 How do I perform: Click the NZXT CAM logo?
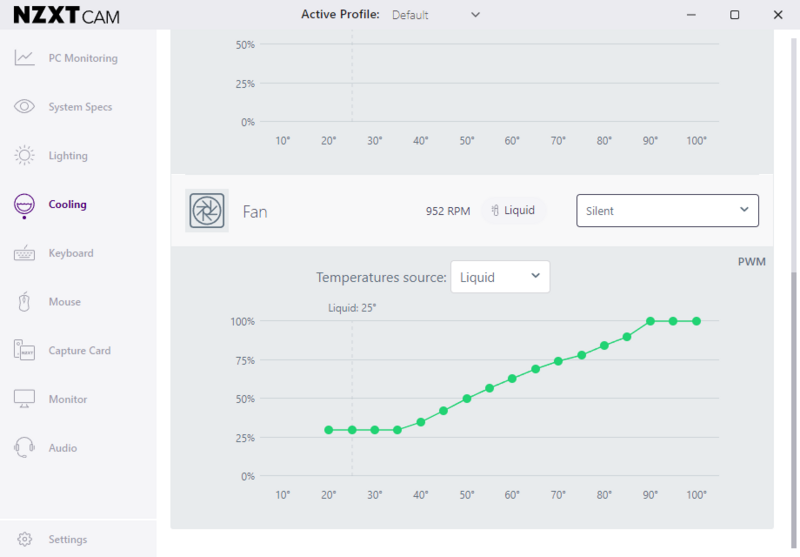coord(65,17)
